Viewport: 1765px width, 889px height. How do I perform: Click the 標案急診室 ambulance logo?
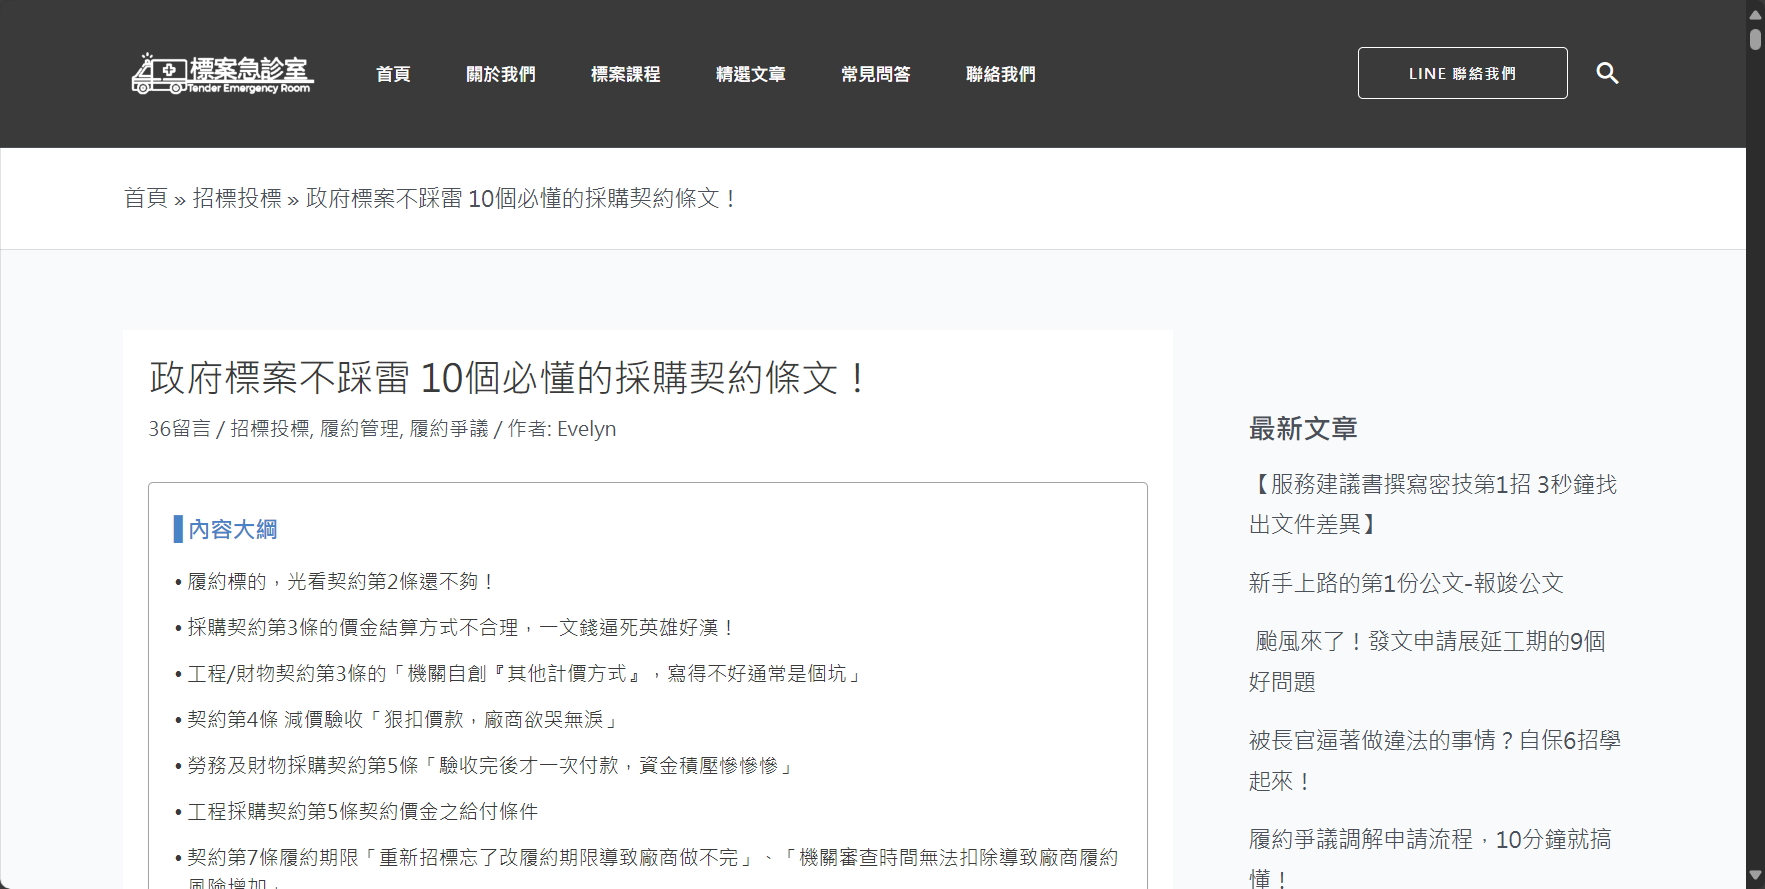(223, 74)
